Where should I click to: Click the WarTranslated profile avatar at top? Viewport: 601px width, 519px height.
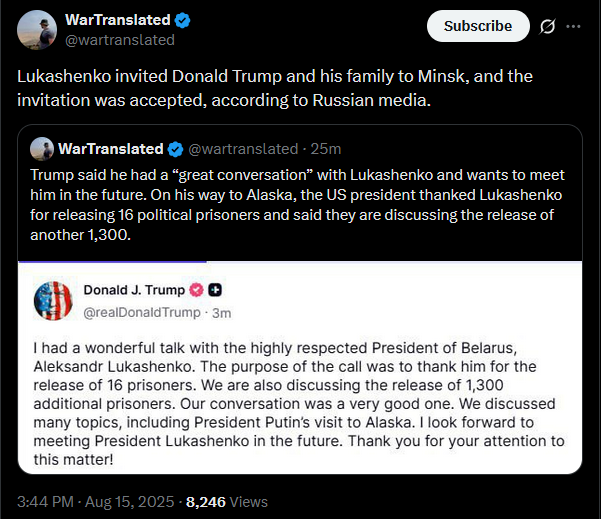(36, 29)
